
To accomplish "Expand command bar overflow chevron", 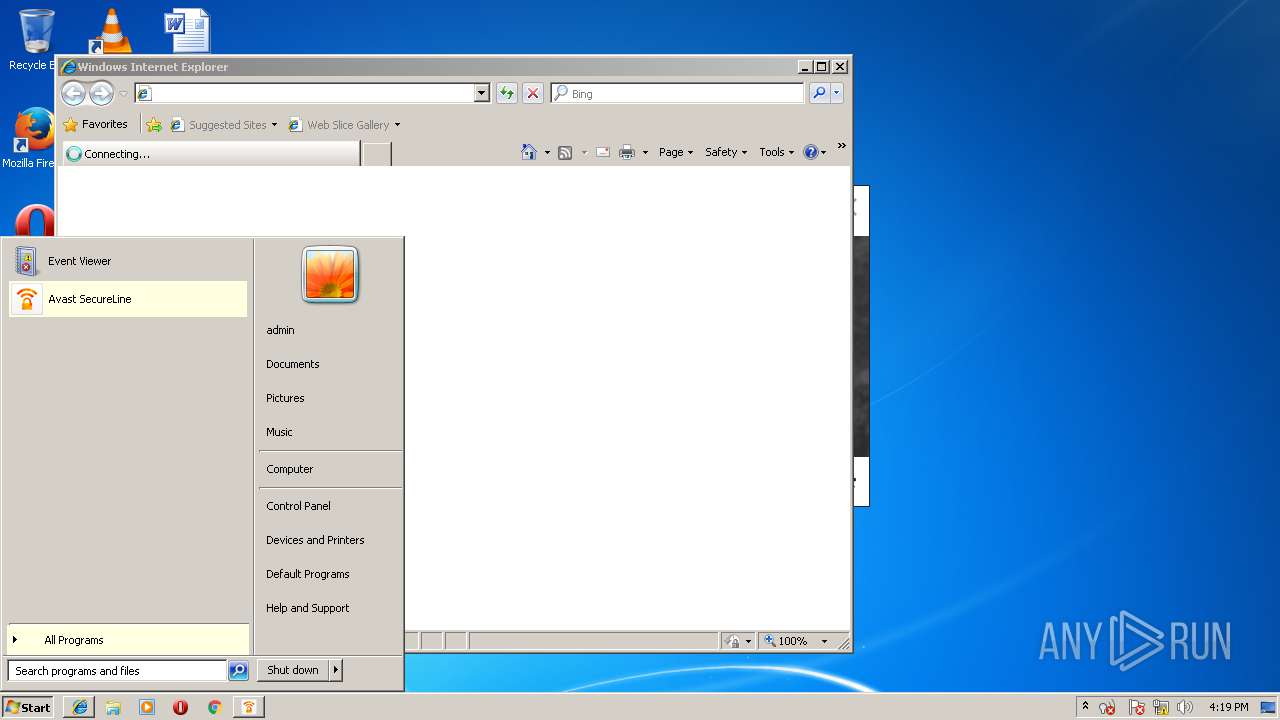I will point(841,146).
